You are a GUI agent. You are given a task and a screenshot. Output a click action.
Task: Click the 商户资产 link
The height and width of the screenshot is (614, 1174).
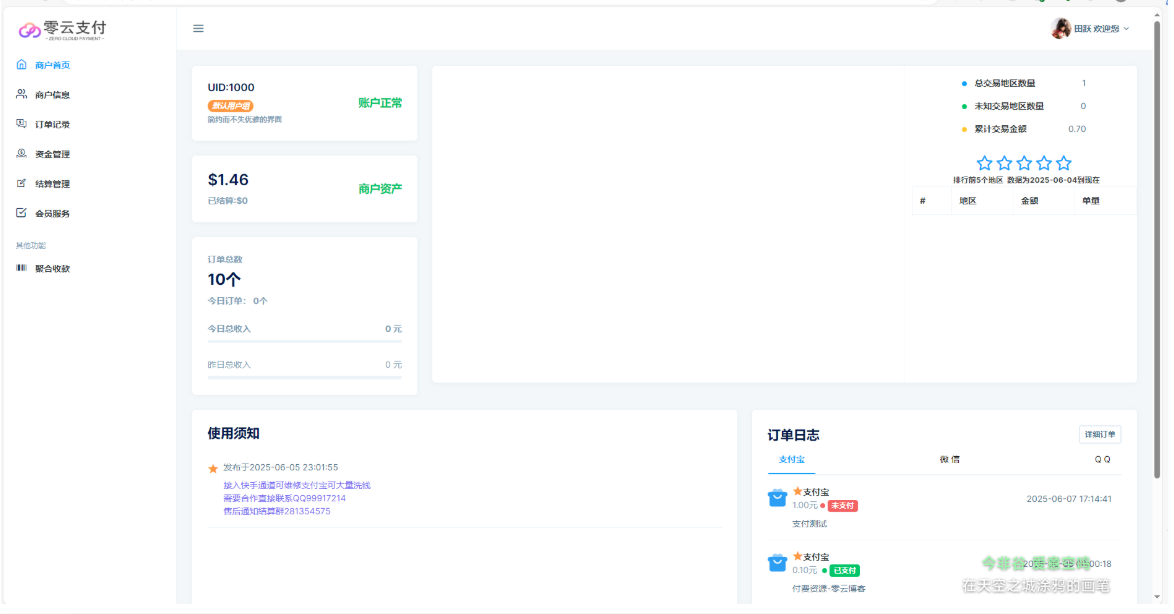pyautogui.click(x=380, y=189)
